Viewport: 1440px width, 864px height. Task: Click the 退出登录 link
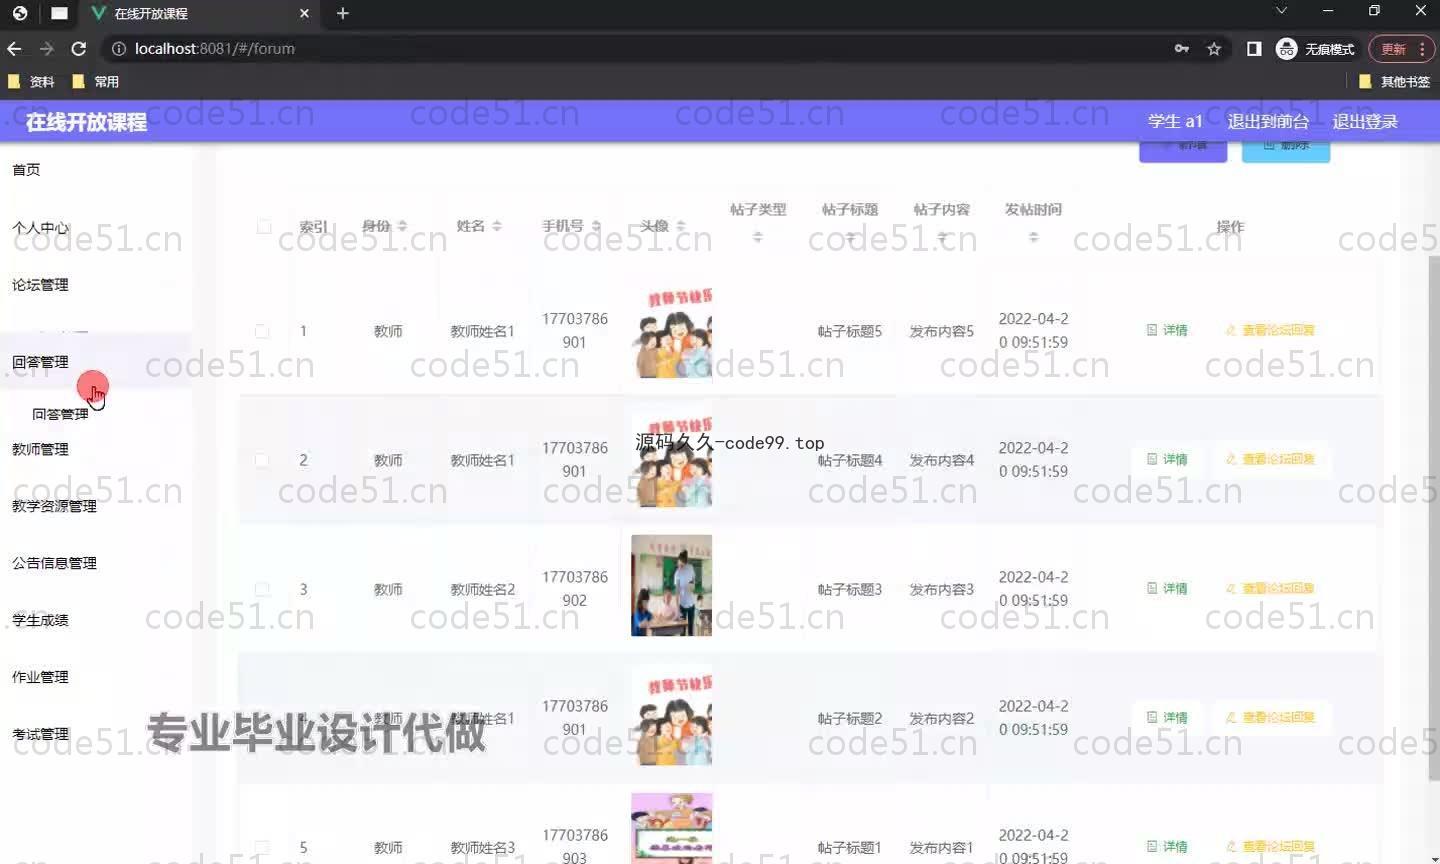(x=1365, y=121)
